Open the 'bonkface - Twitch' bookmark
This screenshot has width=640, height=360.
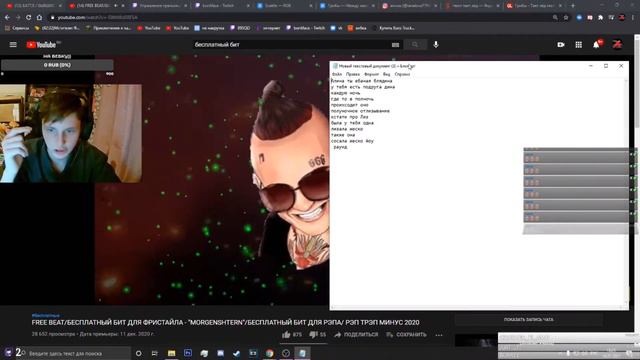point(305,28)
